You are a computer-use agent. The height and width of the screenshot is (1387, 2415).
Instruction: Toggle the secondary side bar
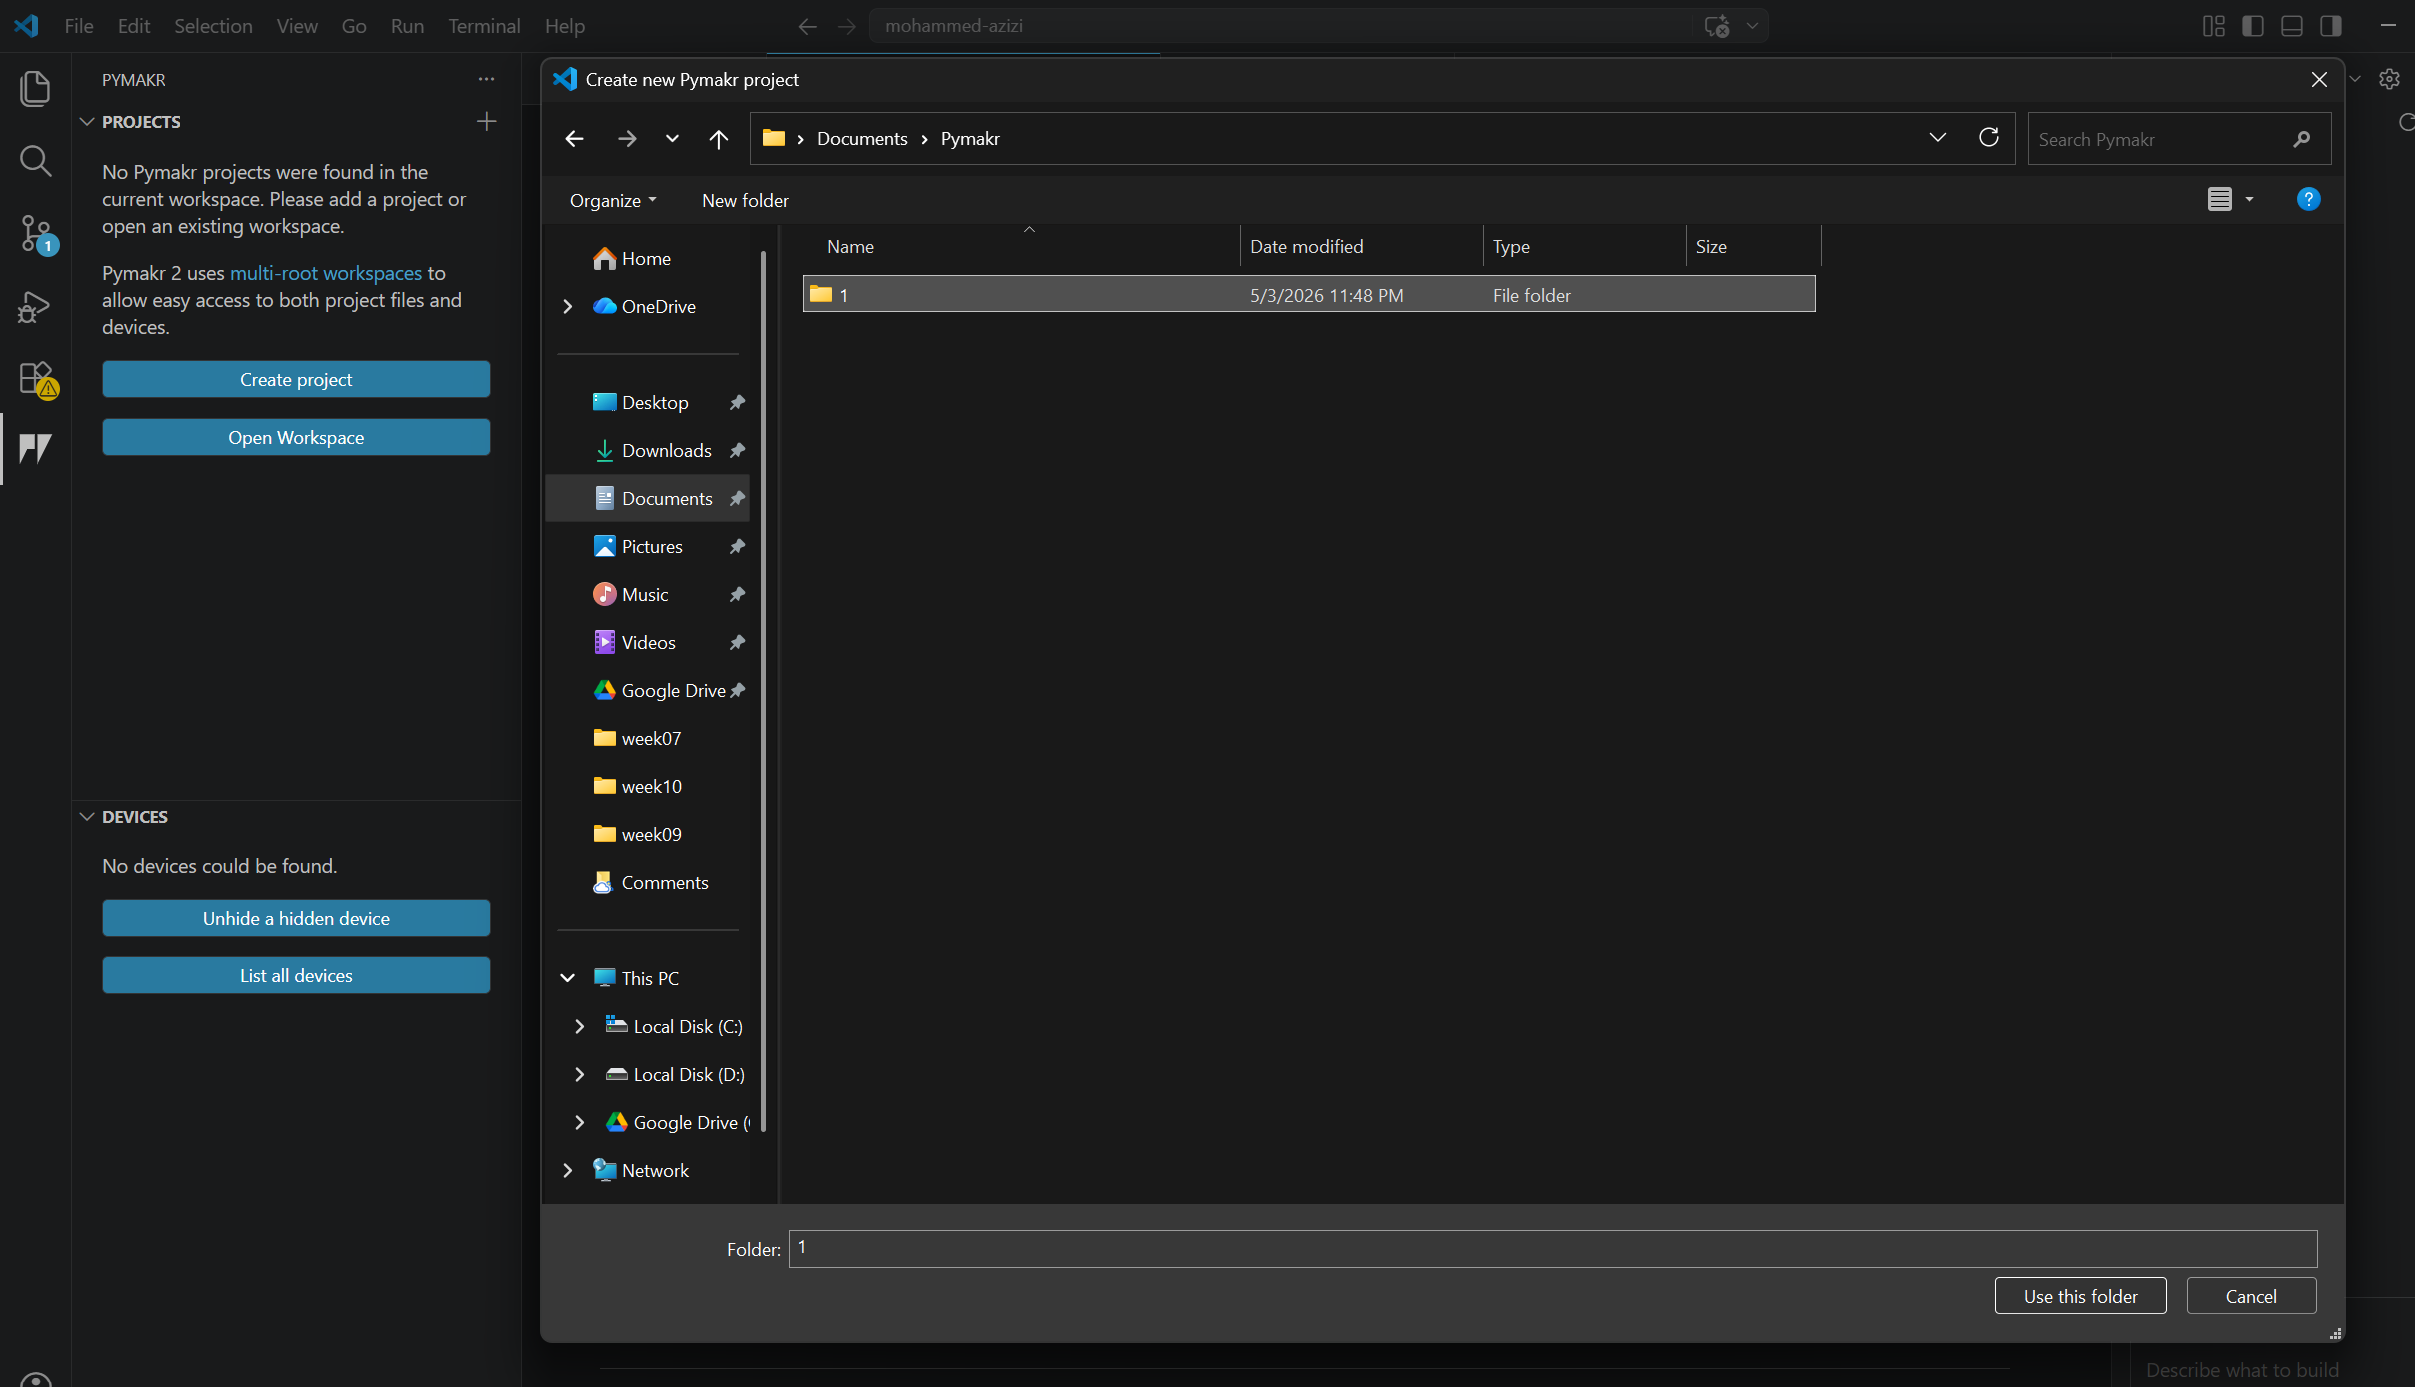[2330, 26]
